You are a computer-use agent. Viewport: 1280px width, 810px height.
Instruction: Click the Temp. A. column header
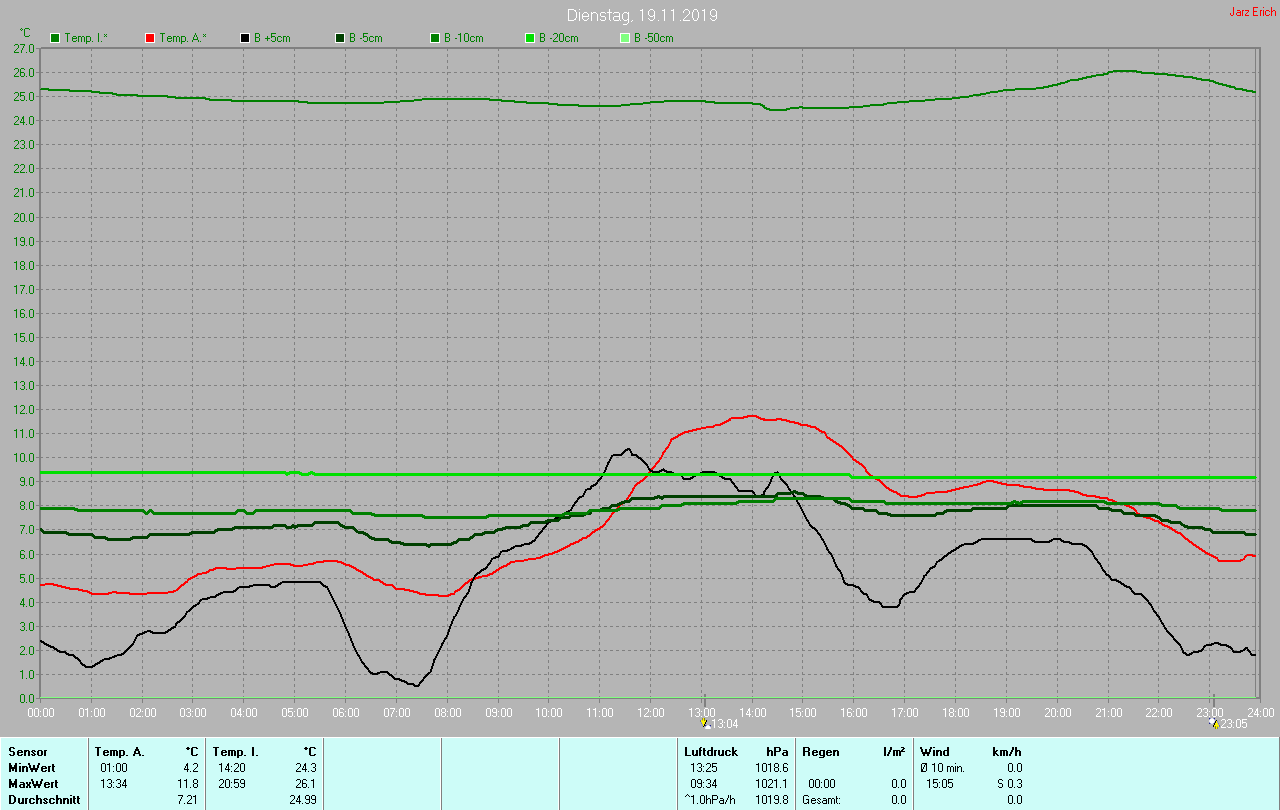tap(119, 751)
